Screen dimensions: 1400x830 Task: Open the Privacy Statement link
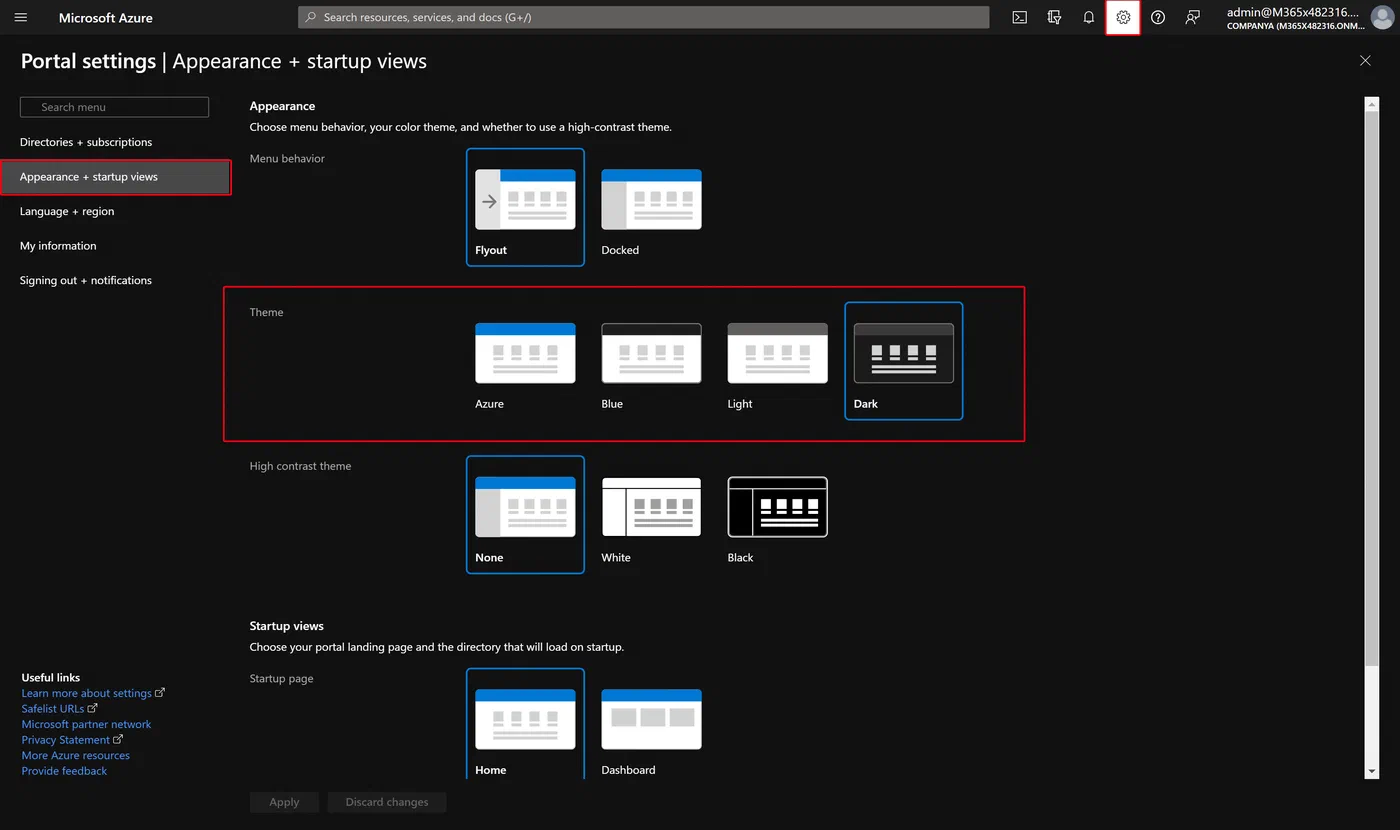(72, 740)
